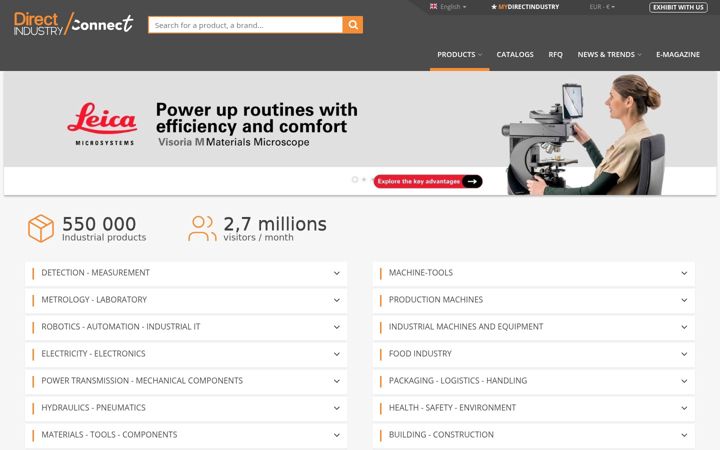Focus the product search input field
The width and height of the screenshot is (720, 450).
coord(245,25)
